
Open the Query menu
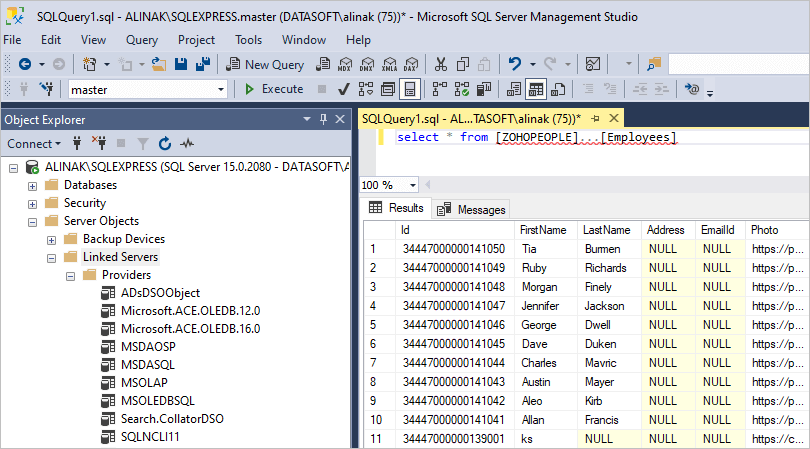[x=141, y=40]
